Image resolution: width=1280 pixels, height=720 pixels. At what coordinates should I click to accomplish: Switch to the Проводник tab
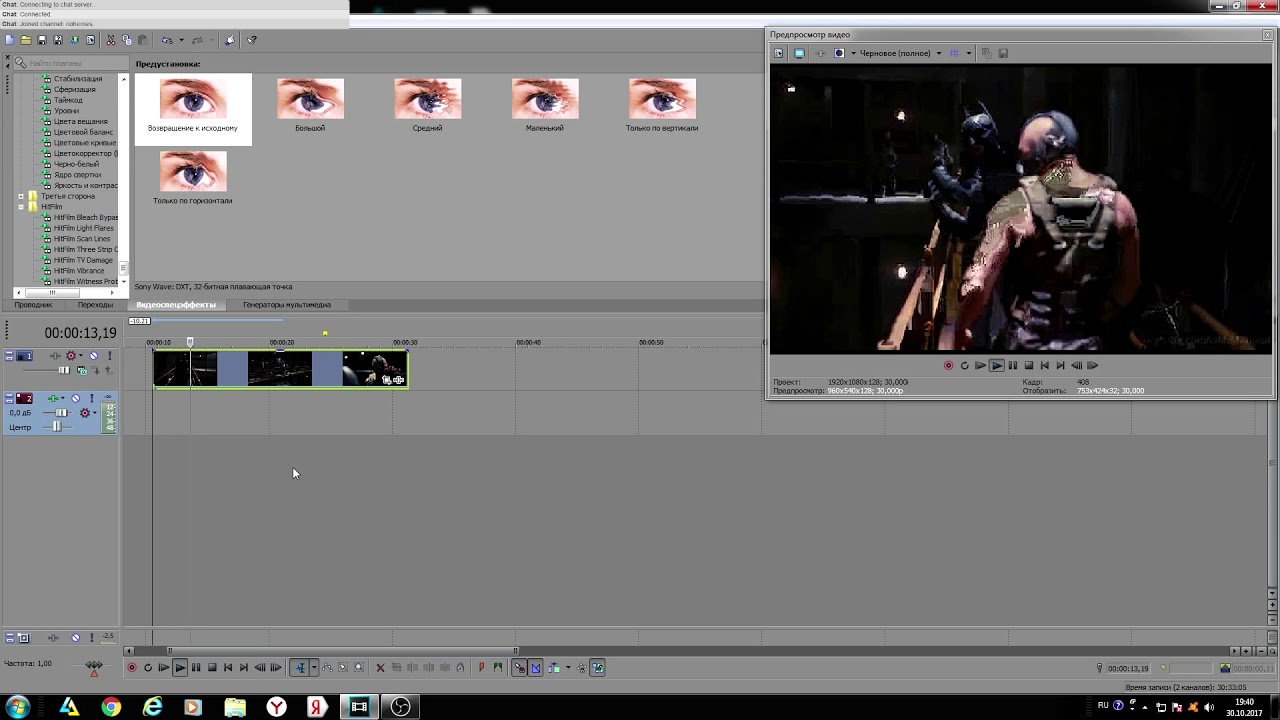pyautogui.click(x=33, y=305)
